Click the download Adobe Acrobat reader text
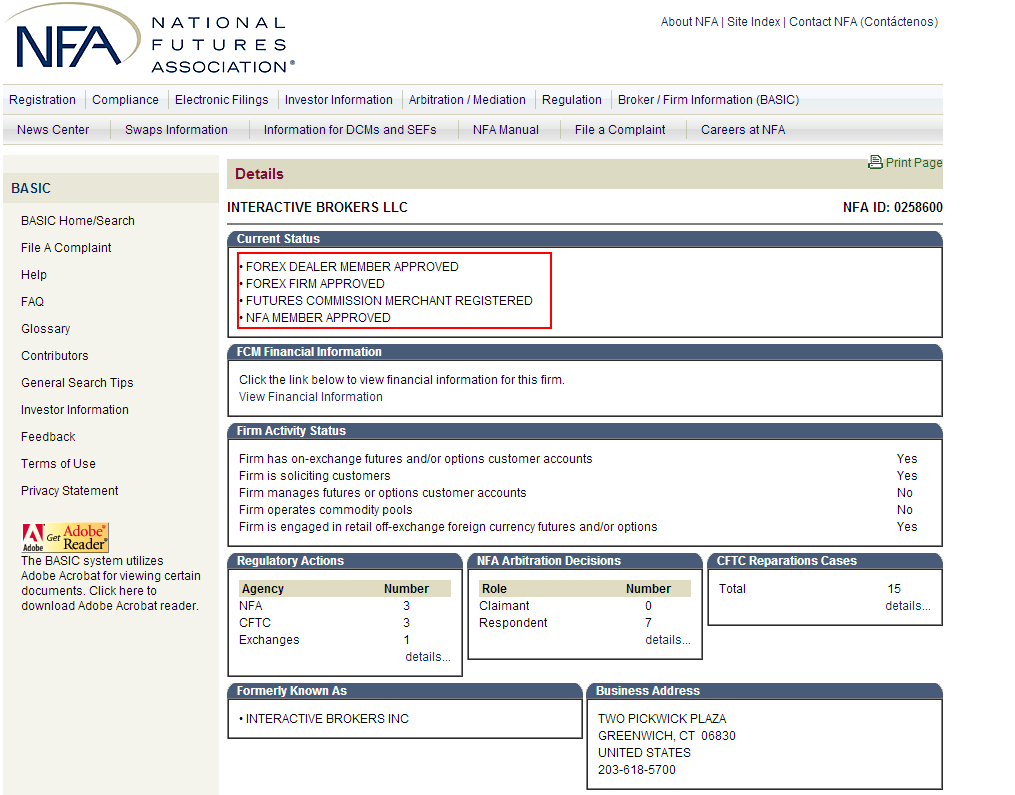The width and height of the screenshot is (1015, 795). point(109,606)
